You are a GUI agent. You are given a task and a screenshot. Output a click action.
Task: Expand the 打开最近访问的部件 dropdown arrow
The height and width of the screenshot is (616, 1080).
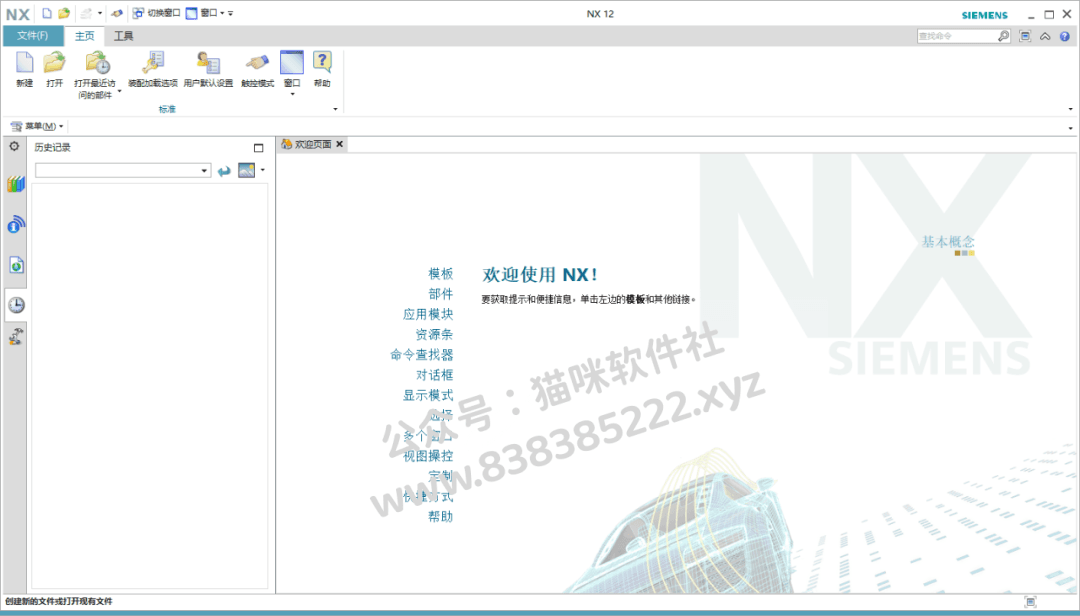pos(119,91)
